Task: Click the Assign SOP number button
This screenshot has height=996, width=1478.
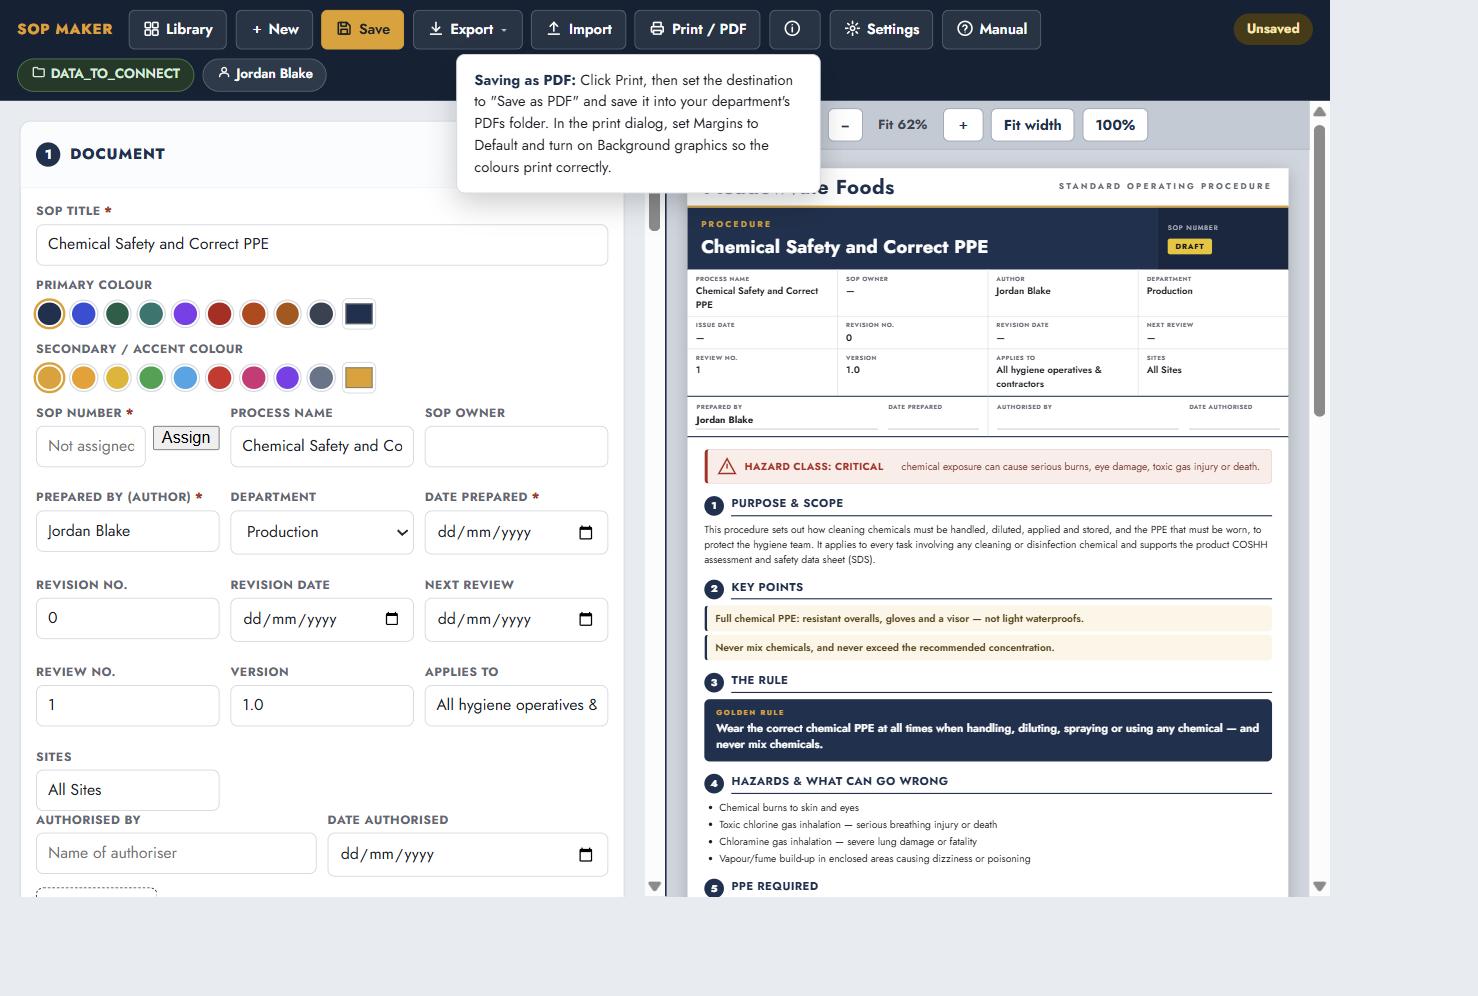Action: pos(186,438)
